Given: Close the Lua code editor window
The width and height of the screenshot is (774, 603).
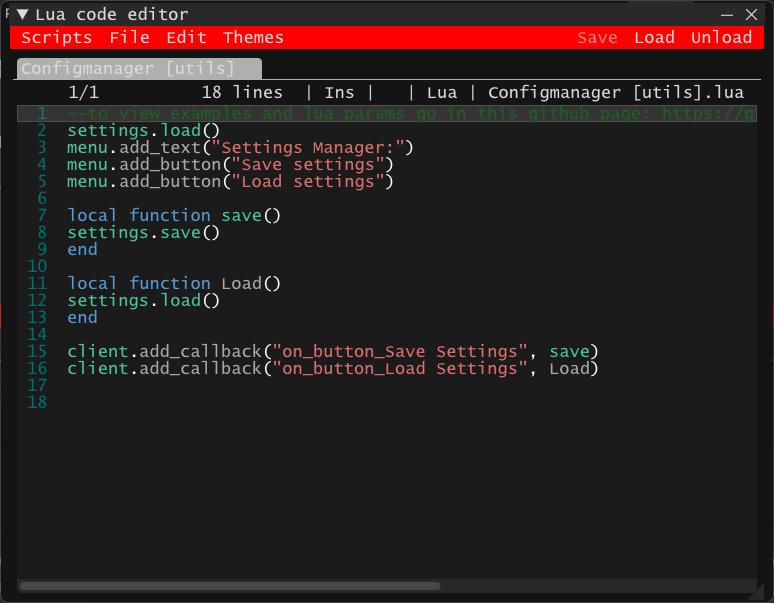Looking at the screenshot, I should coord(752,14).
